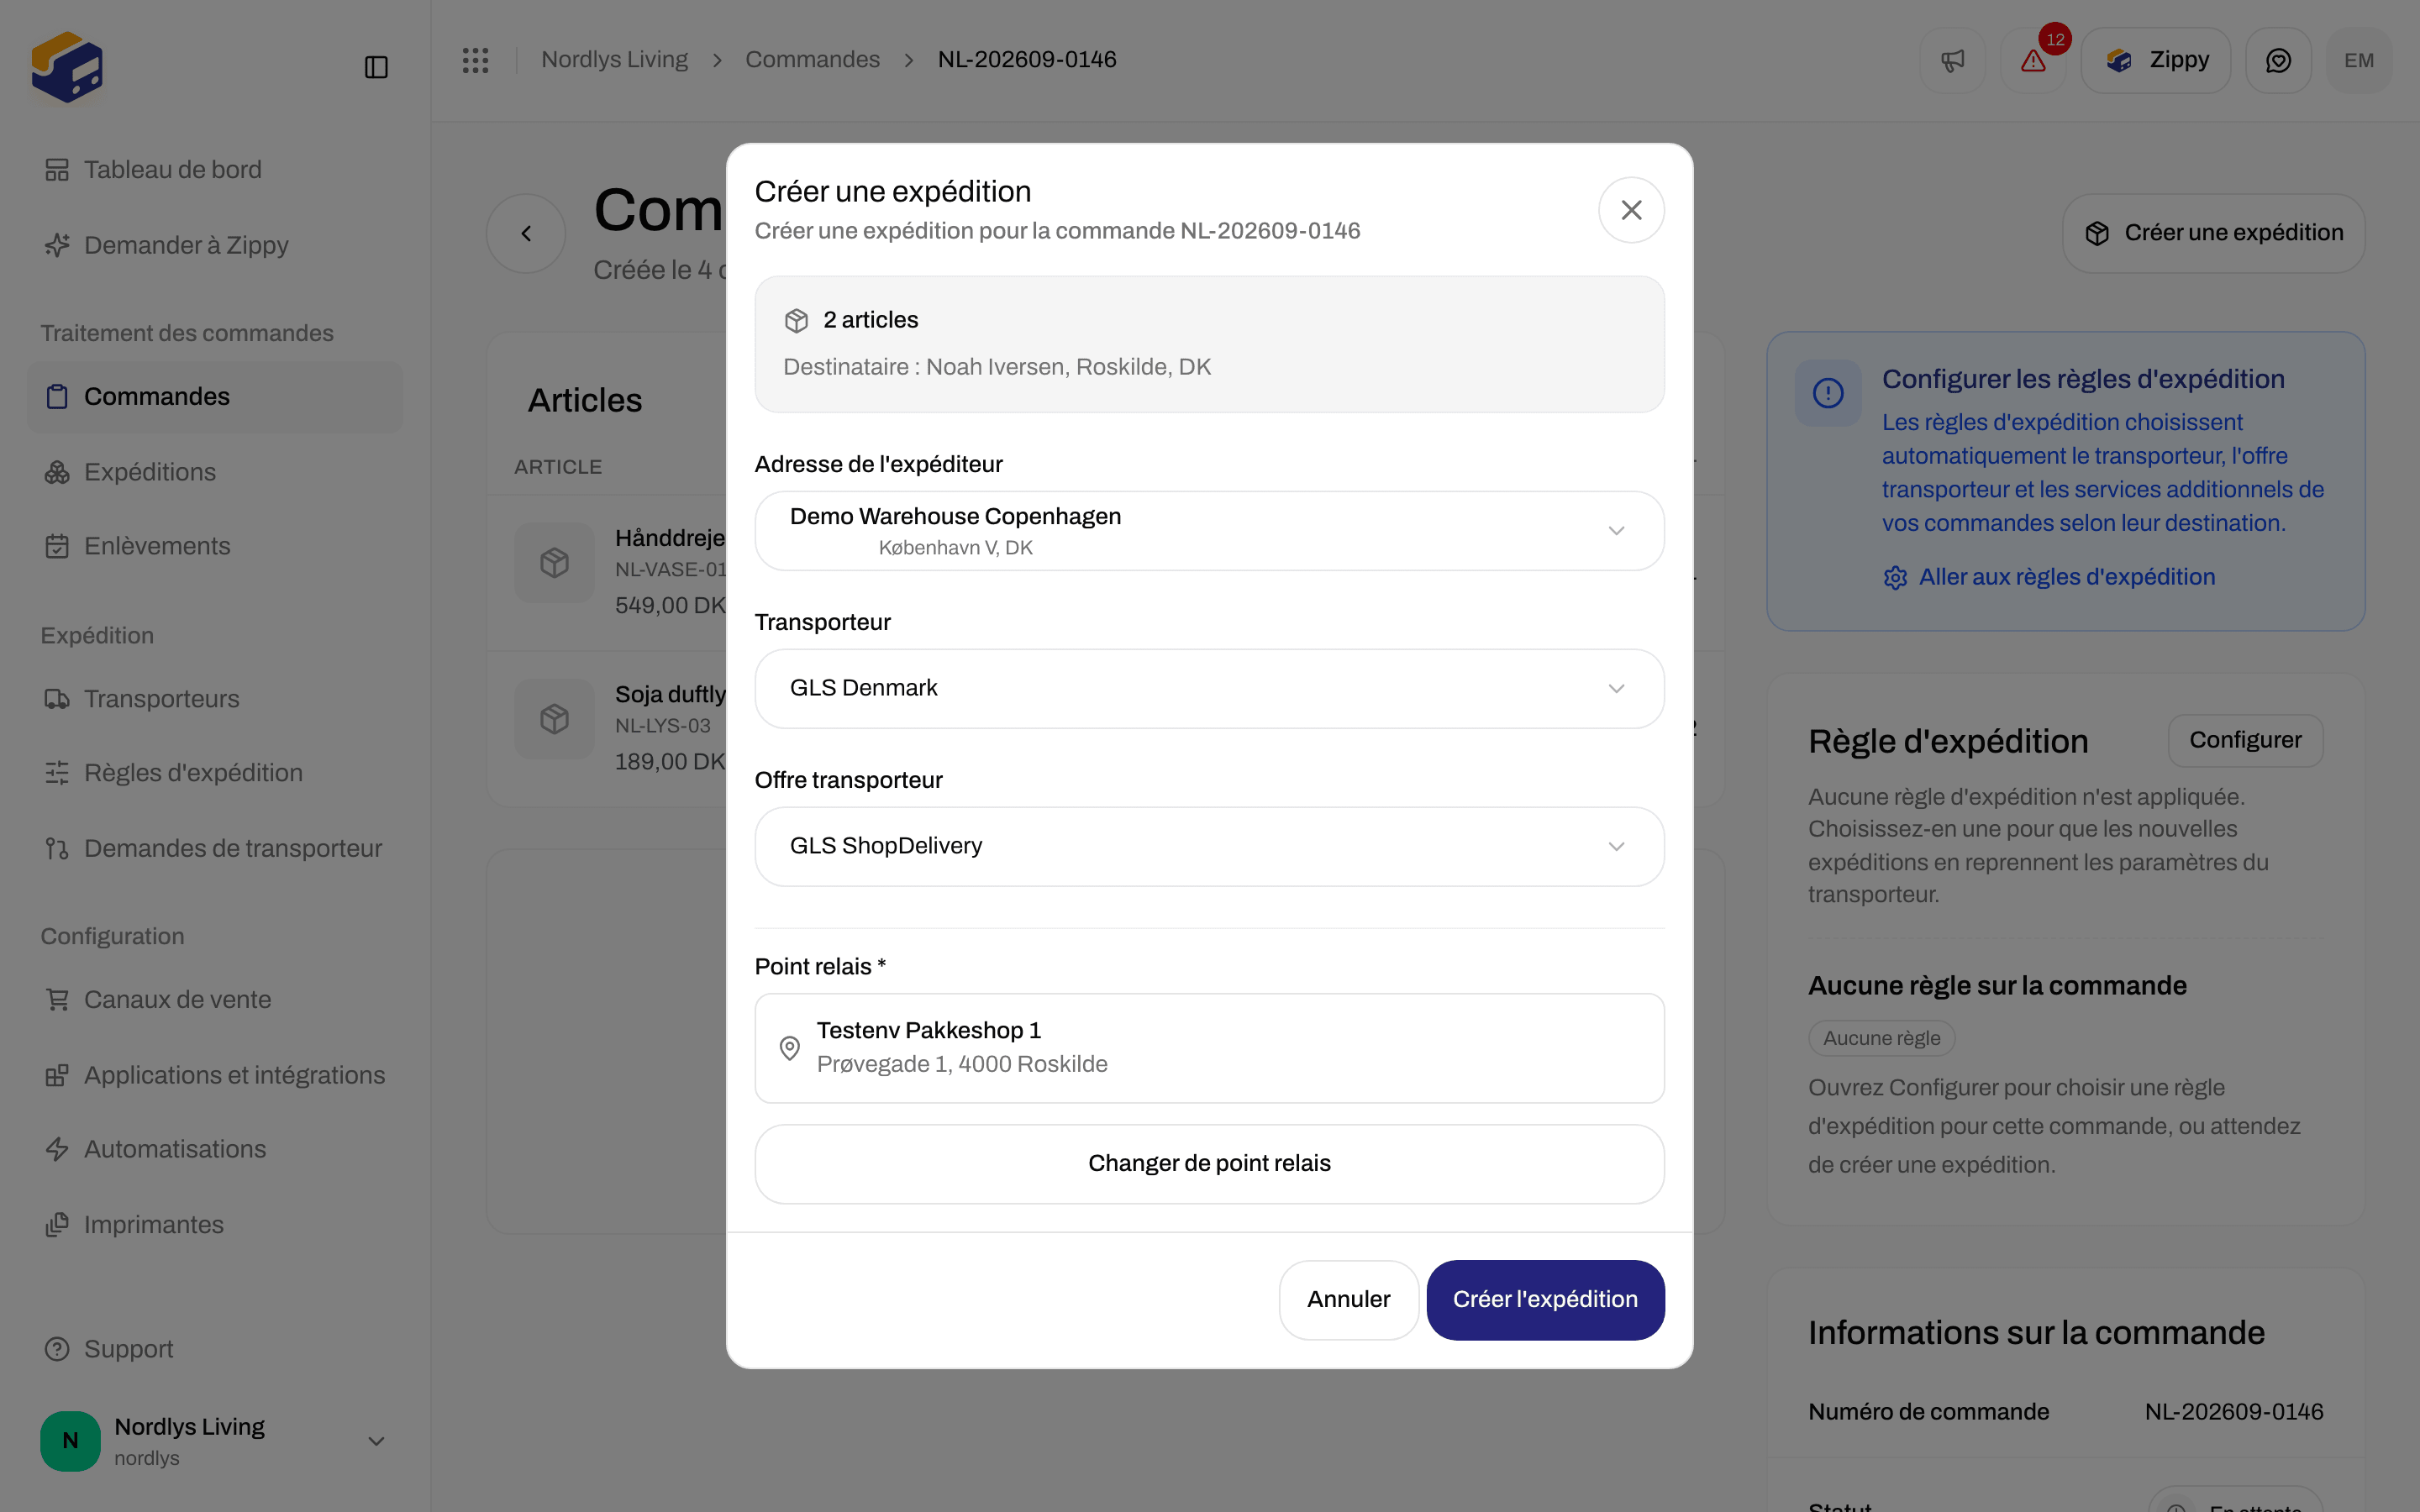Click the Nordlys Living N avatar

pyautogui.click(x=70, y=1441)
